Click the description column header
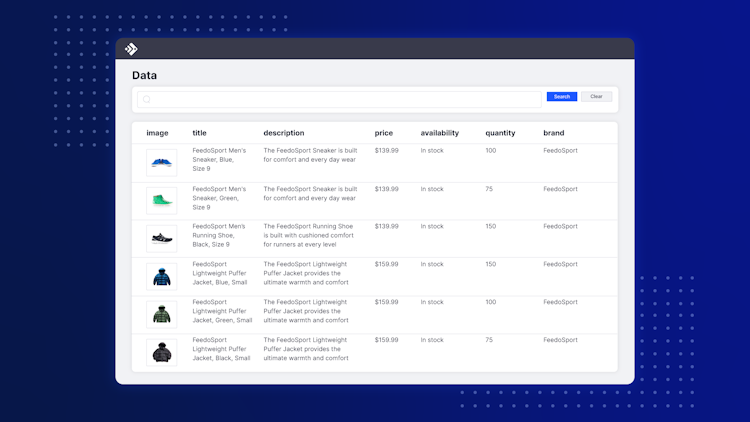The image size is (750, 422). coord(284,133)
